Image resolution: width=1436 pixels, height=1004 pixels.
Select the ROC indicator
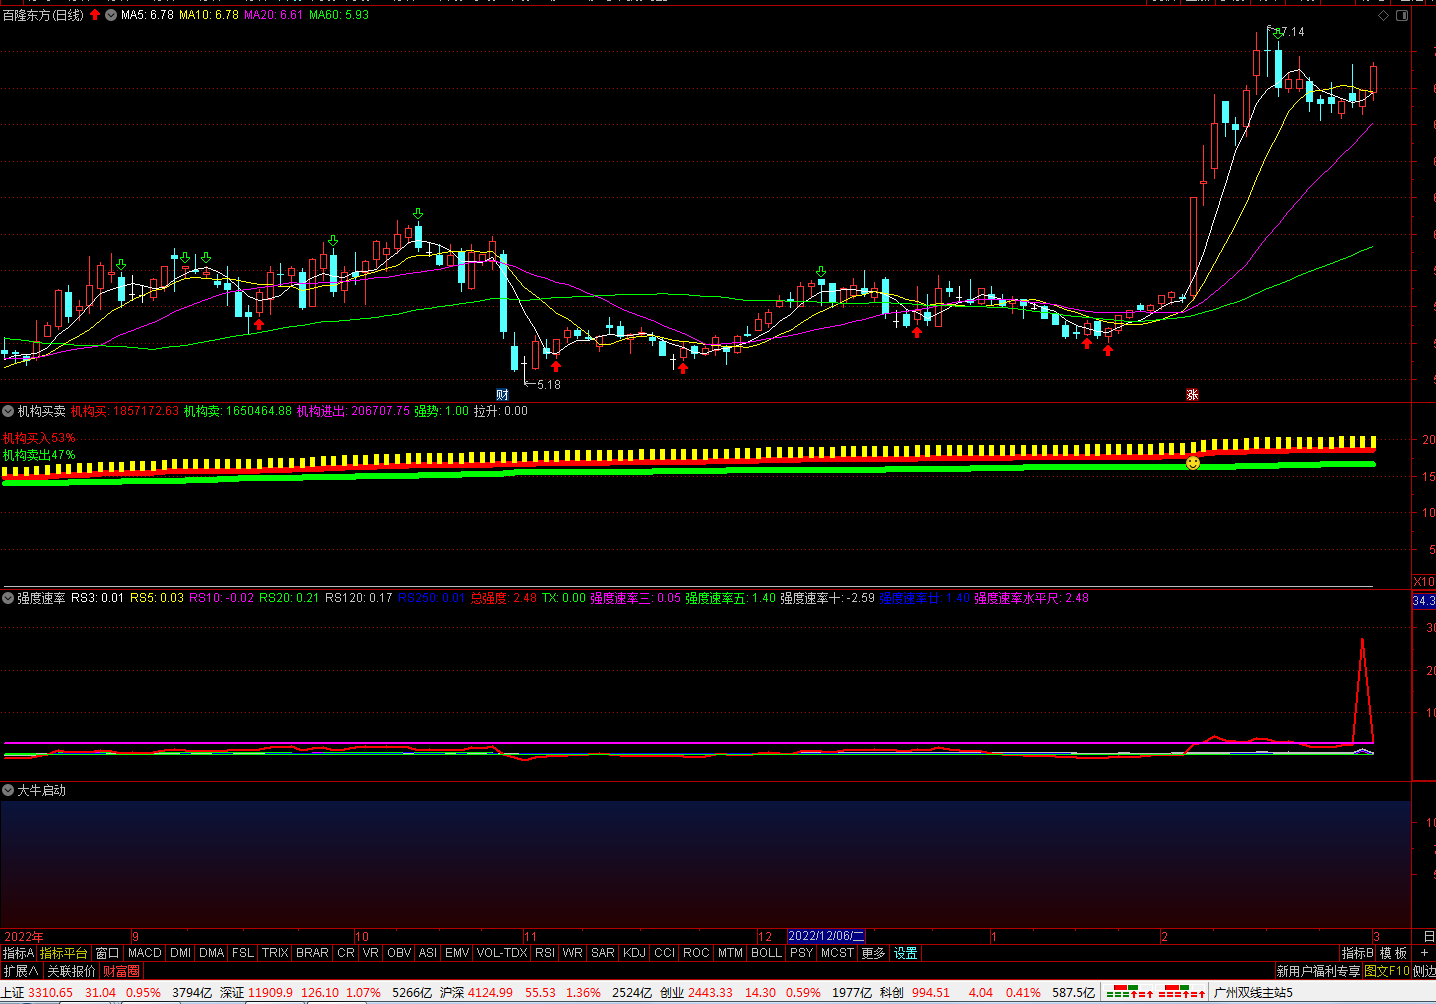click(x=696, y=953)
